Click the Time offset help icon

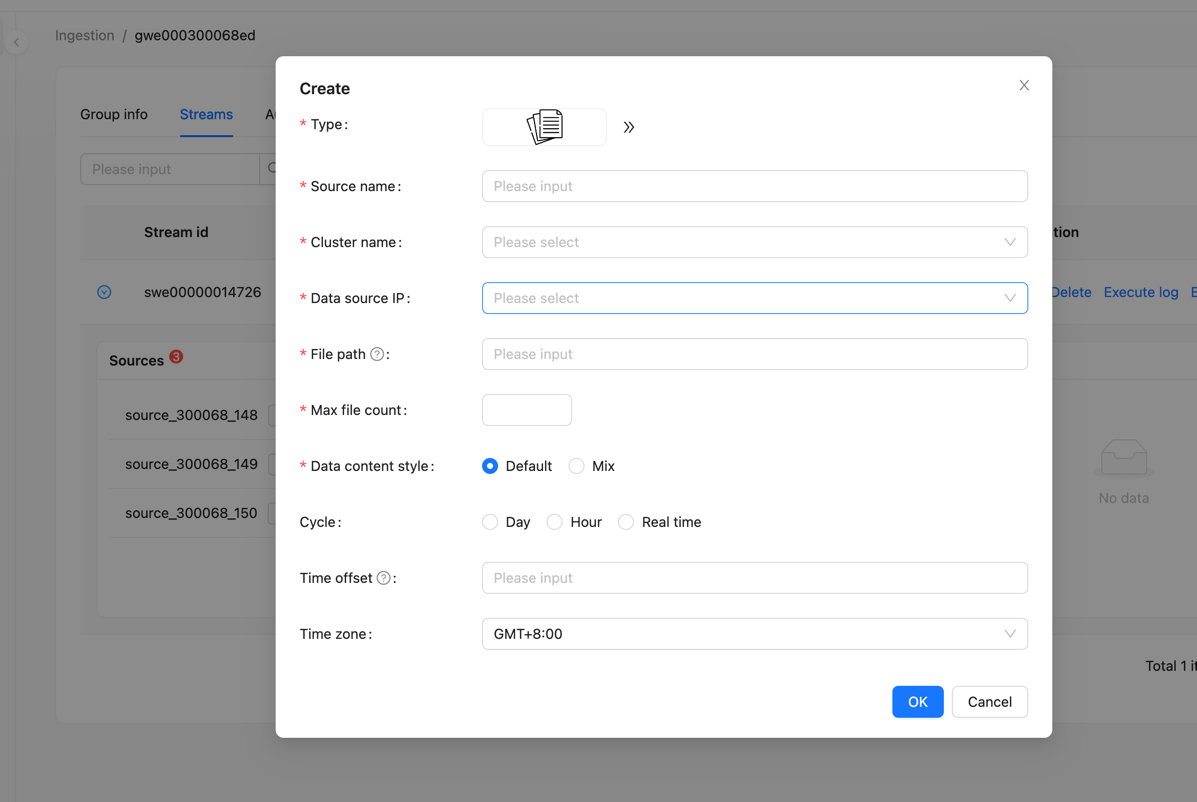coord(383,578)
